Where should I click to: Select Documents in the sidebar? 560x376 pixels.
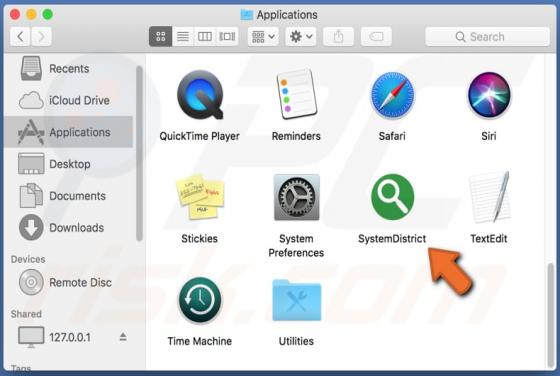click(69, 196)
